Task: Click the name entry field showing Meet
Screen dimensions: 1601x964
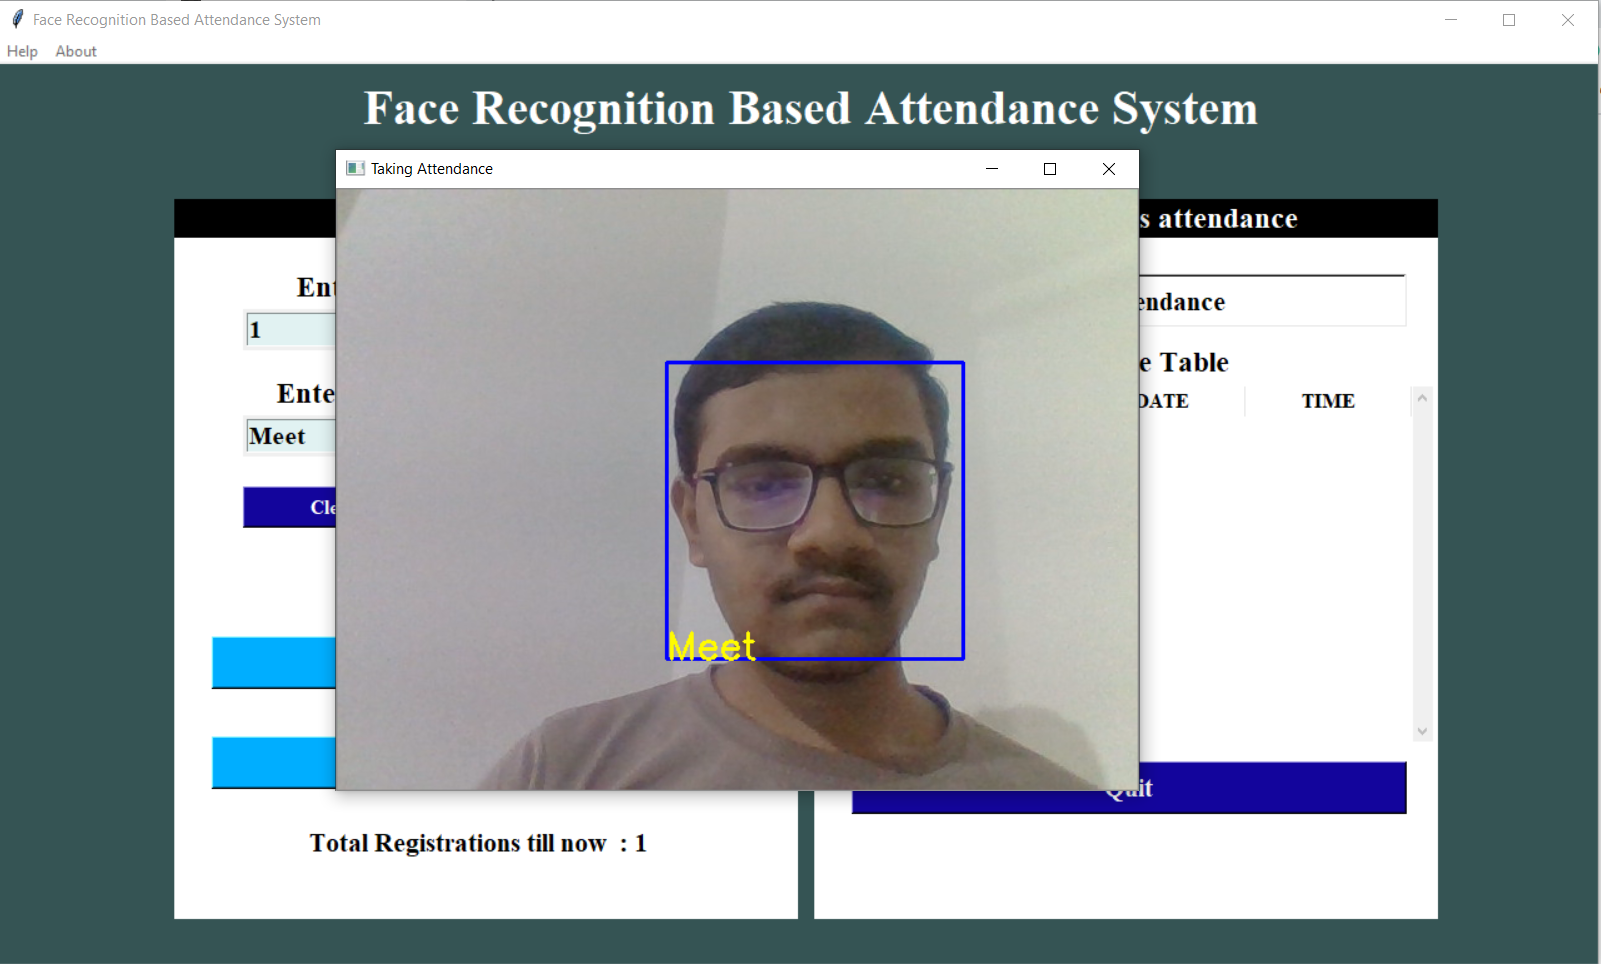Action: pos(288,435)
